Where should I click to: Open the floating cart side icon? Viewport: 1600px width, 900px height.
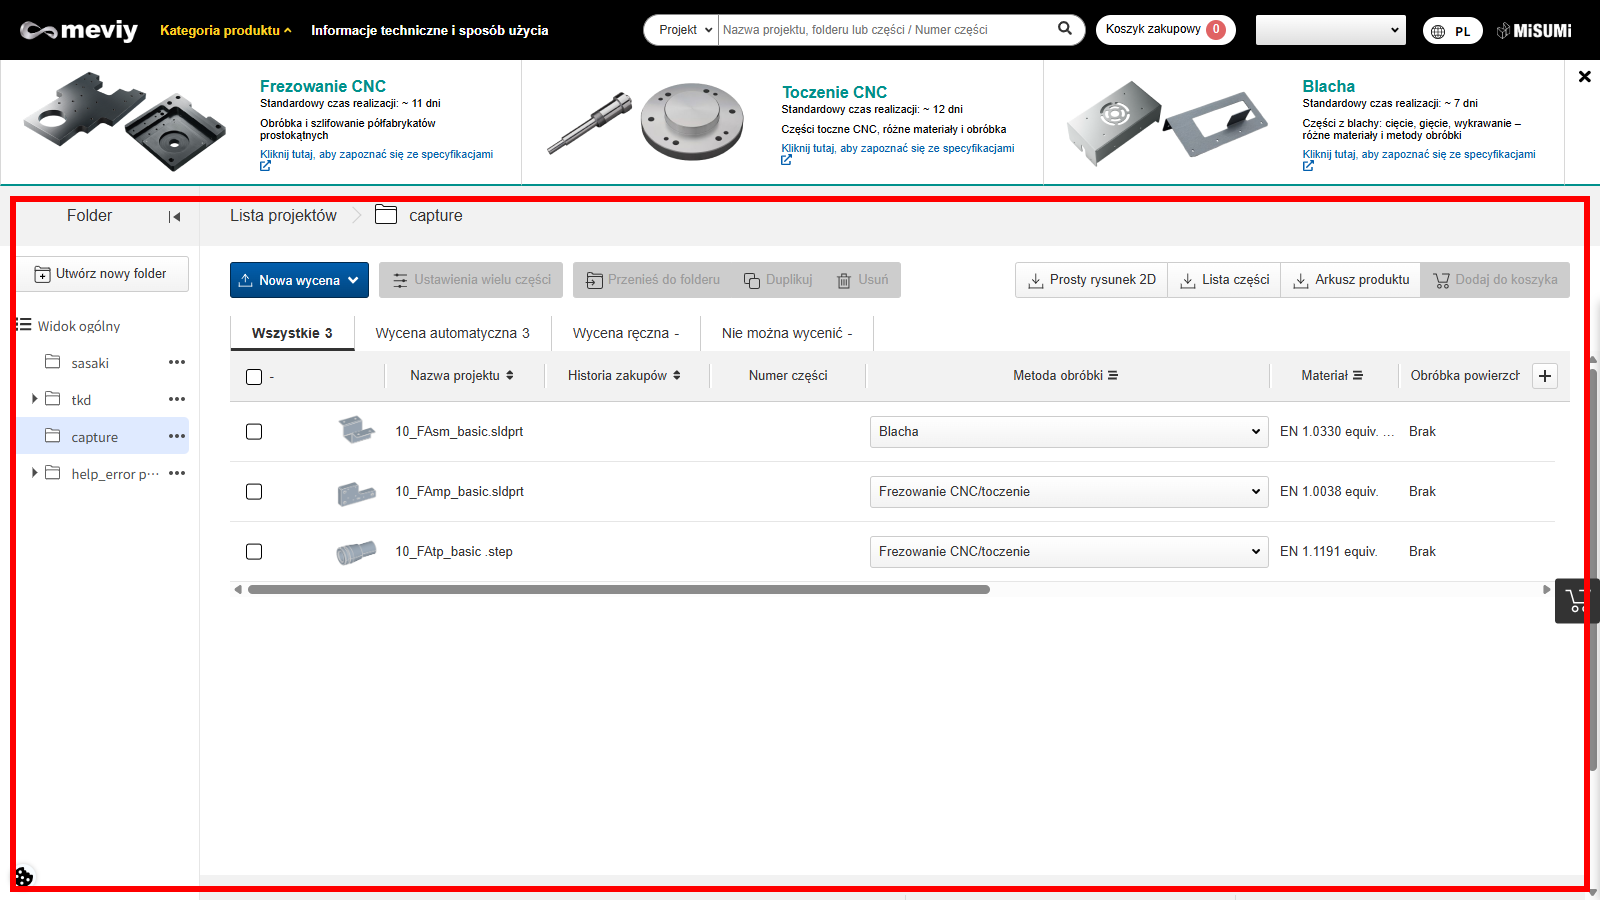point(1577,601)
